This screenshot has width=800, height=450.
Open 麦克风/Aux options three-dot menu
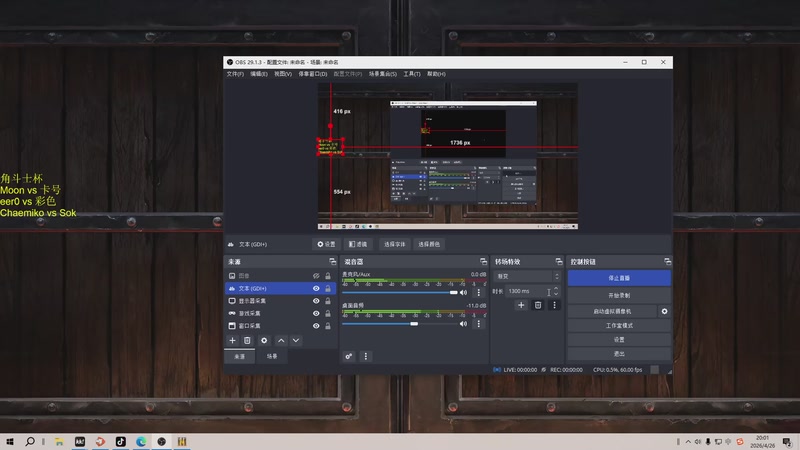(479, 292)
